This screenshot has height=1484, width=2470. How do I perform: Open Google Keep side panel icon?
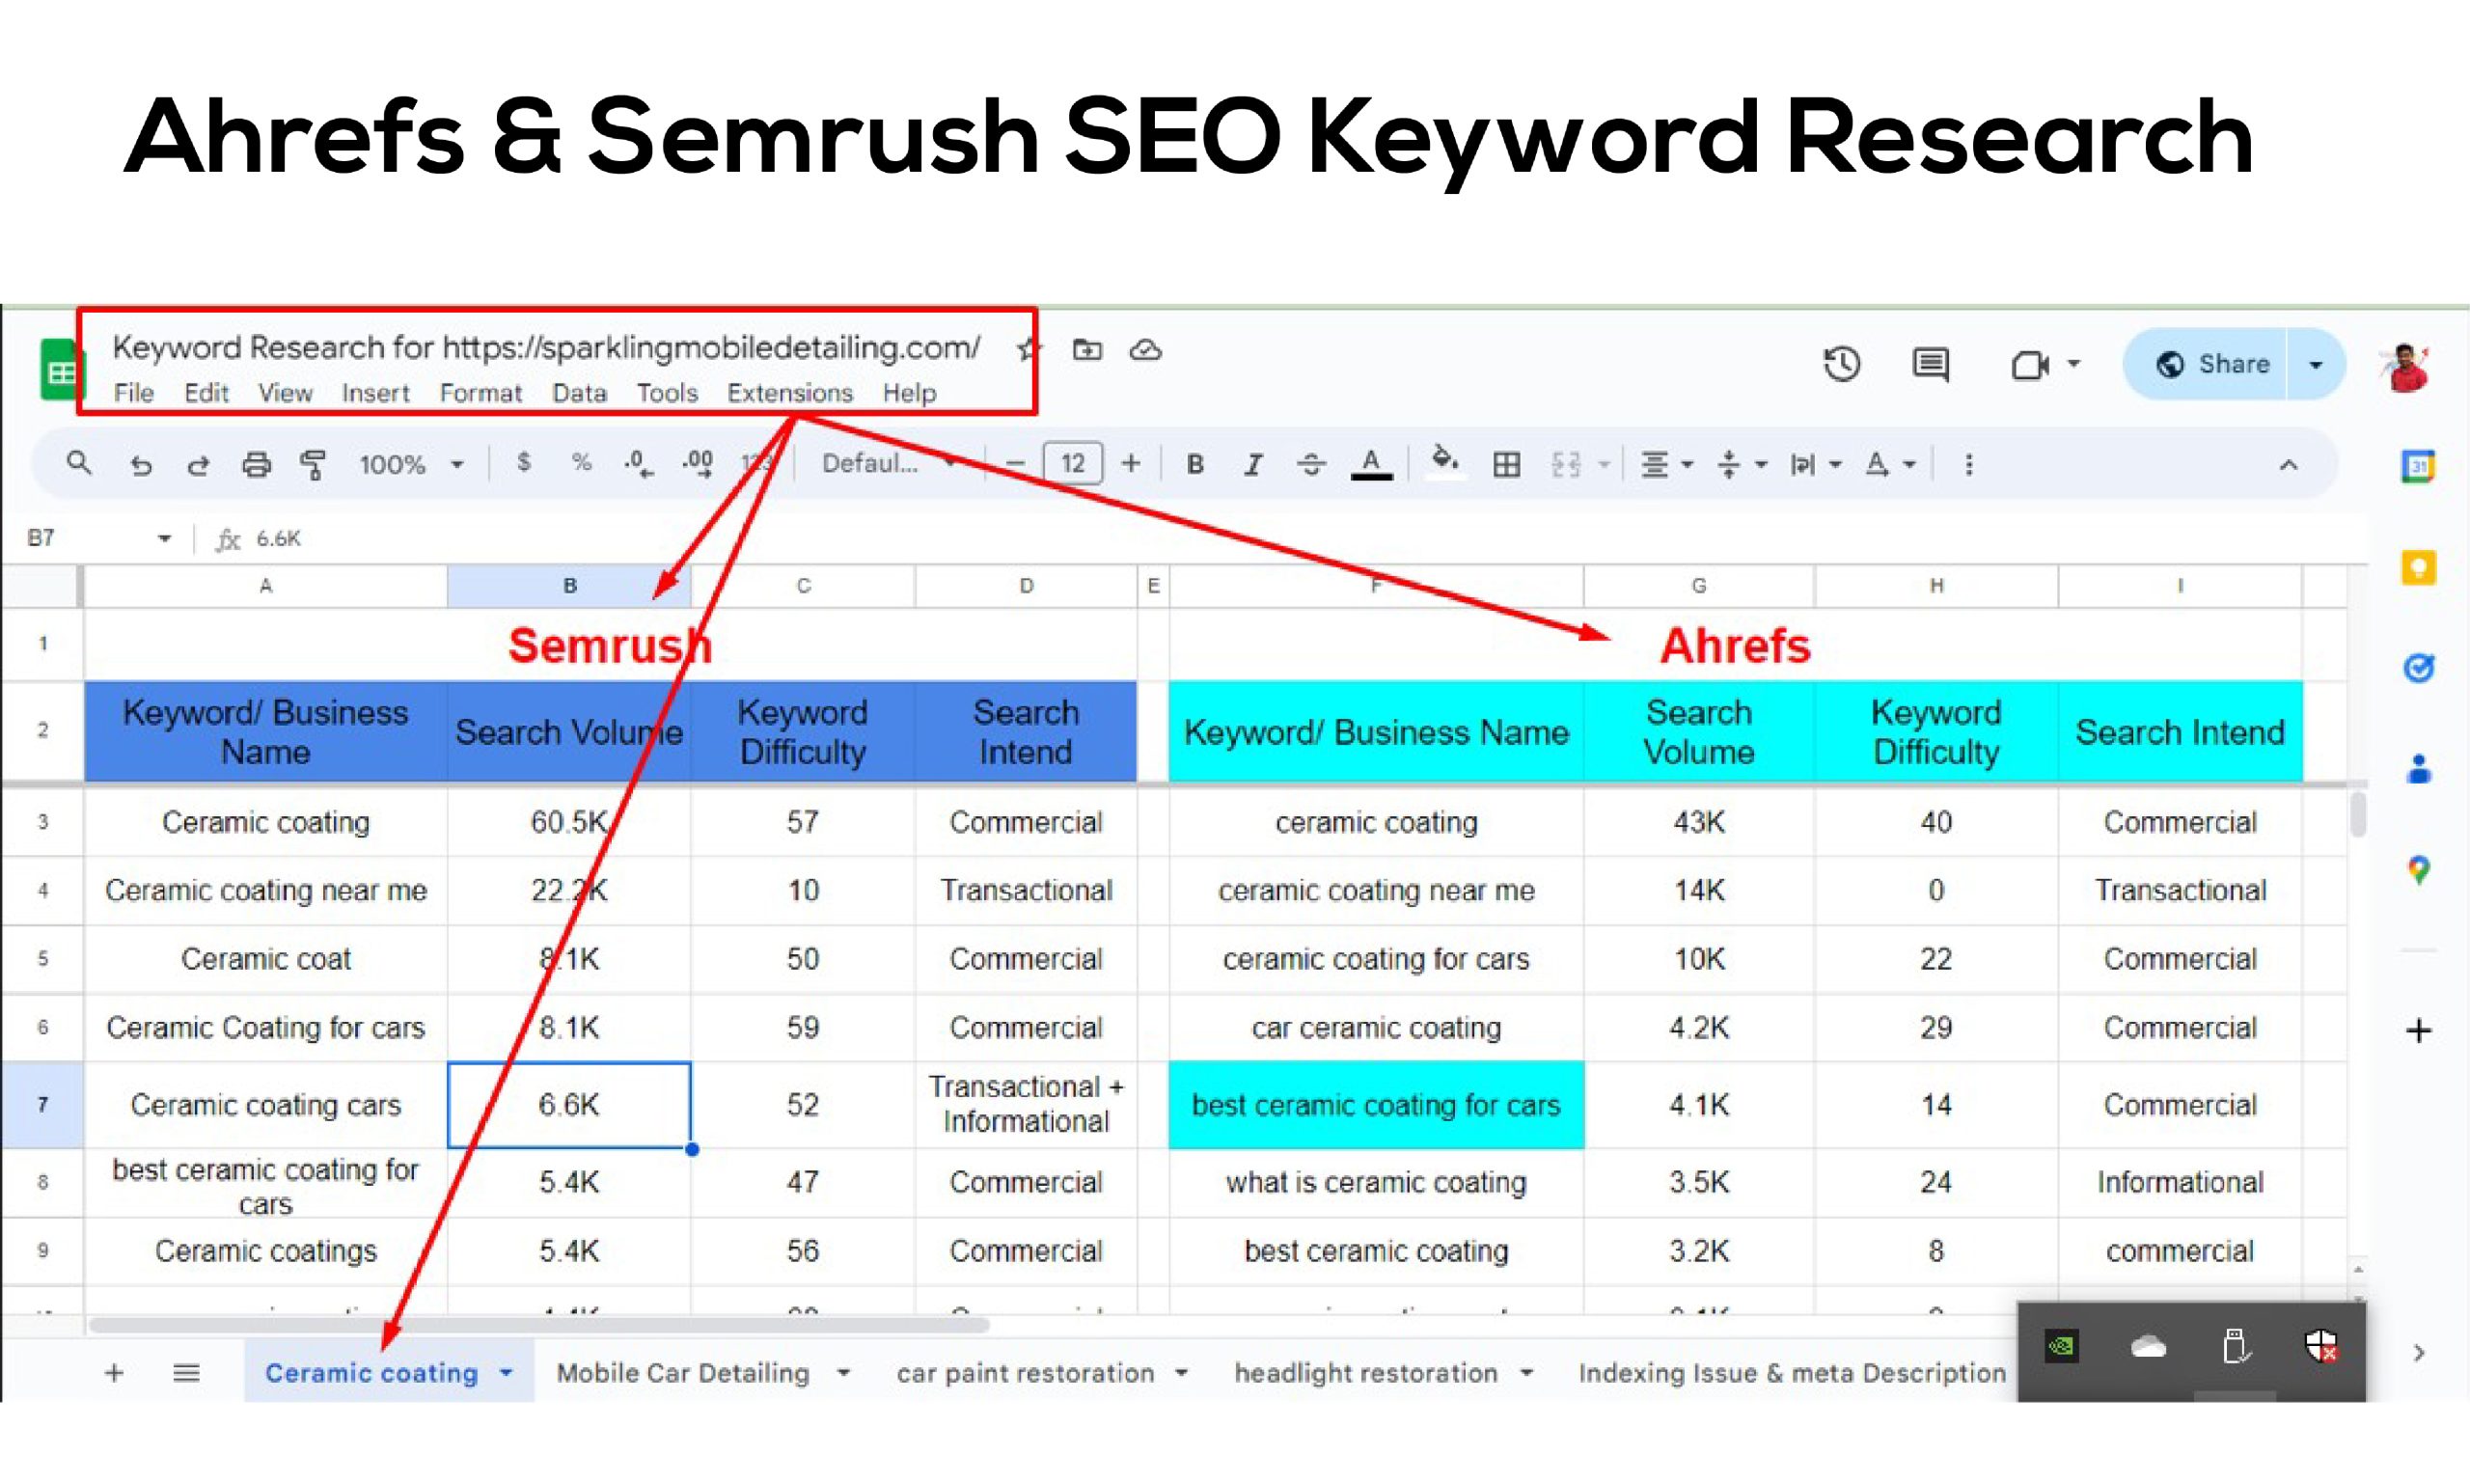point(2418,567)
